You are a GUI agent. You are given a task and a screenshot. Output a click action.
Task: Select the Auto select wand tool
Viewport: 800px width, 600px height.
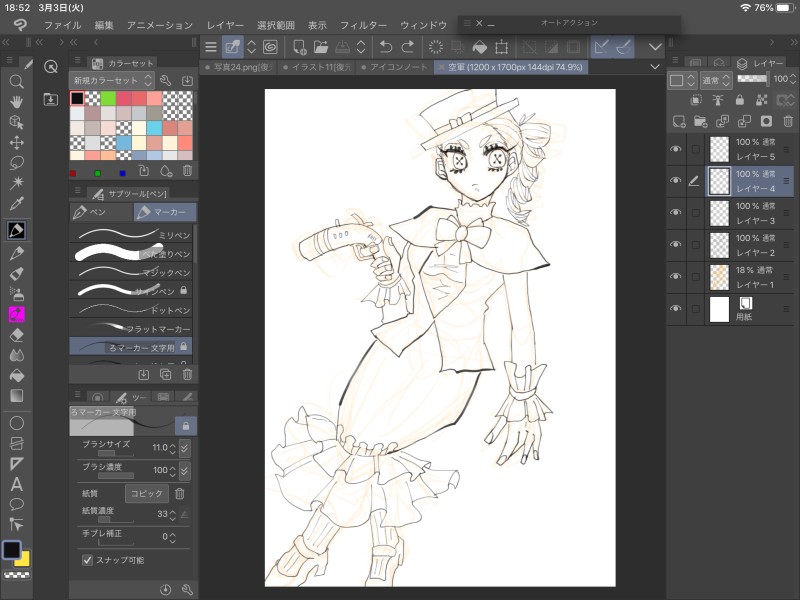16,182
